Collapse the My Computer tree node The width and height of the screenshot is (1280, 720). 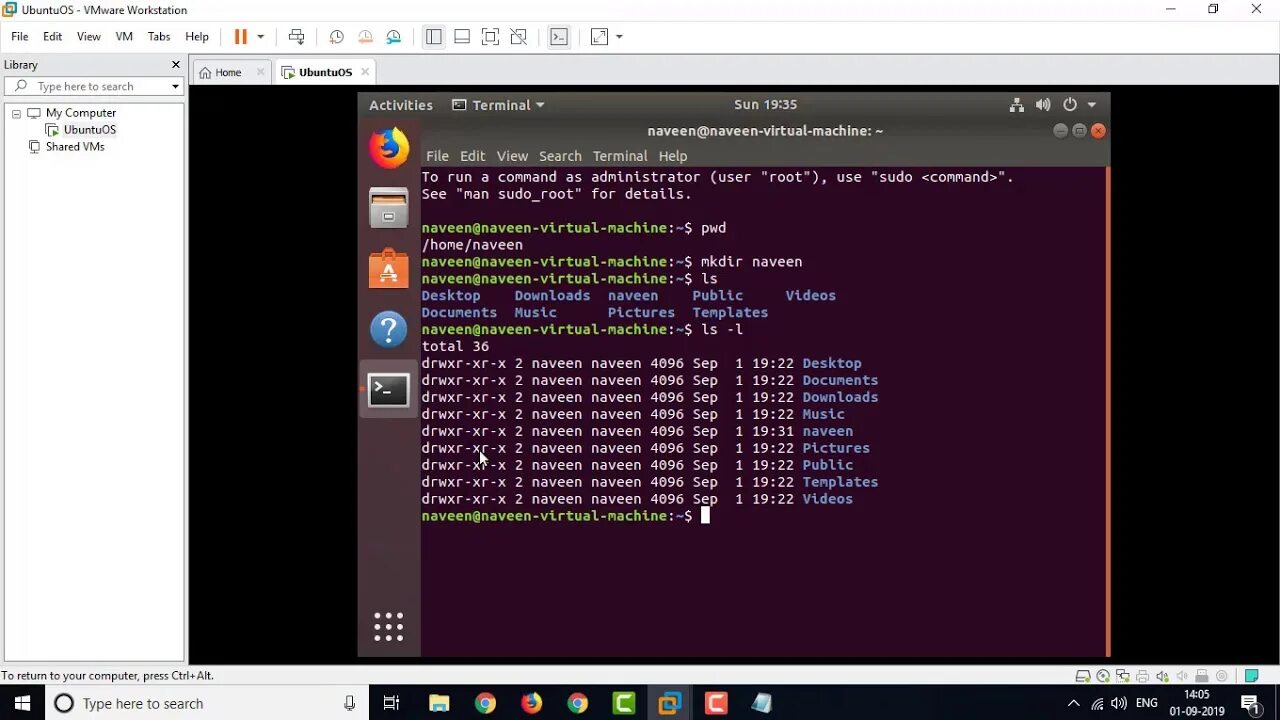[16, 114]
